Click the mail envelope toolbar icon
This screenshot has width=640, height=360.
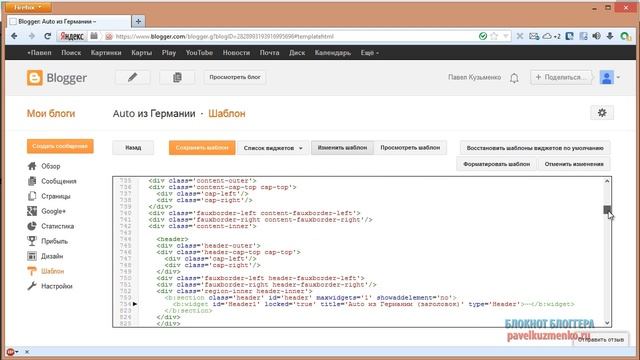(x=534, y=36)
